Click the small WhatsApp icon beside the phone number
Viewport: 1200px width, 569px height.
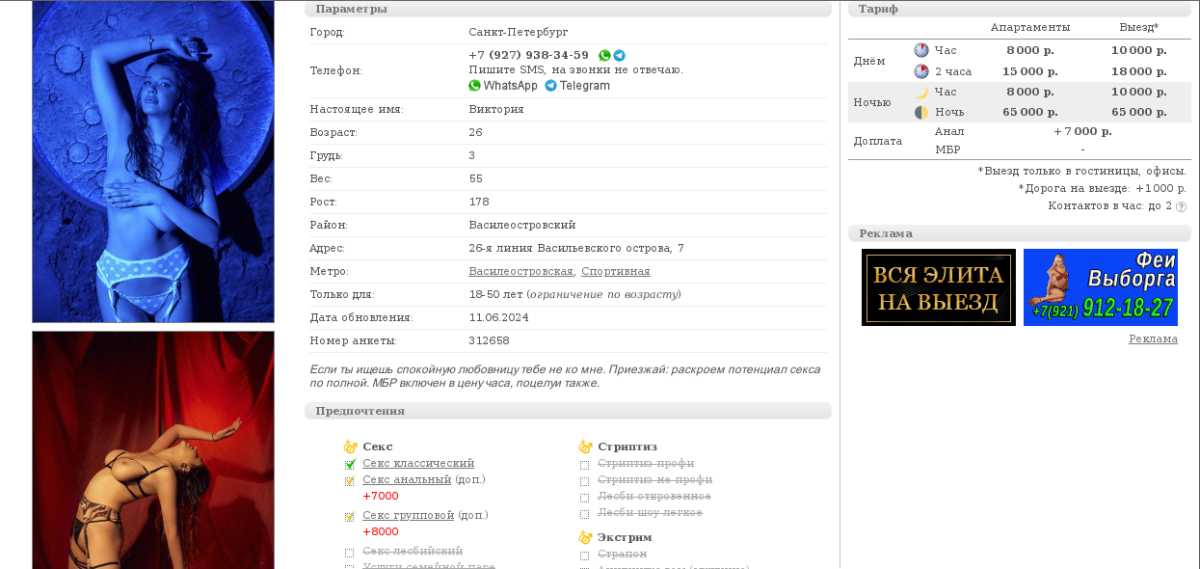[x=604, y=56]
